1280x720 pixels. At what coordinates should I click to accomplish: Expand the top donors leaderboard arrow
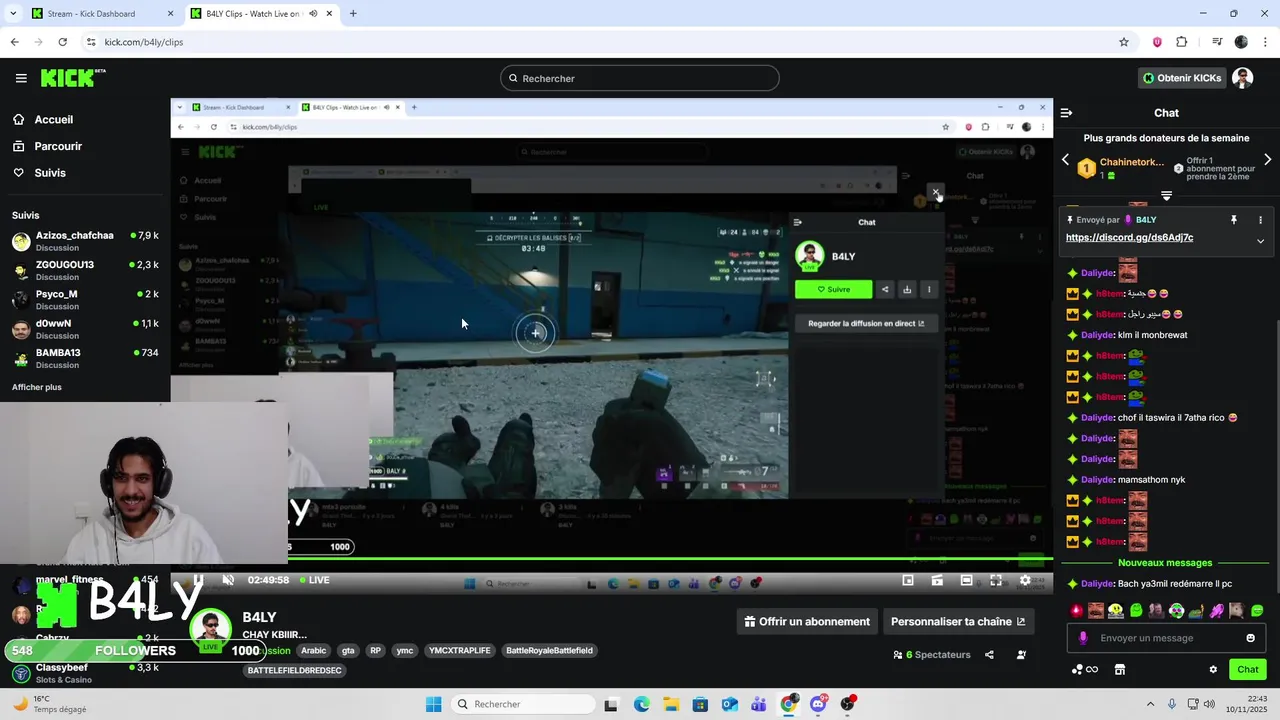[x=1166, y=196]
